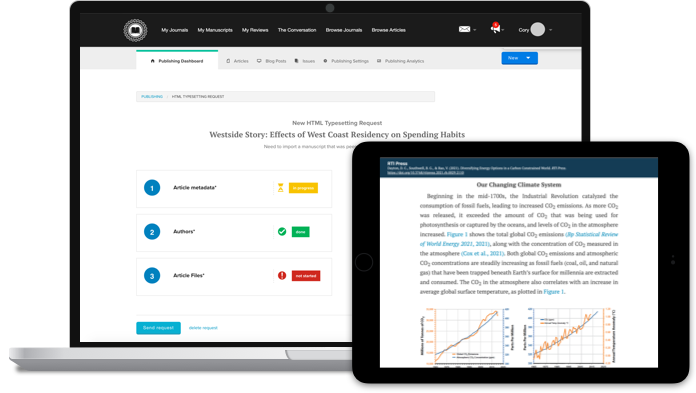Switch to the Issues tab
Screen dimensions: 696x393
click(304, 61)
